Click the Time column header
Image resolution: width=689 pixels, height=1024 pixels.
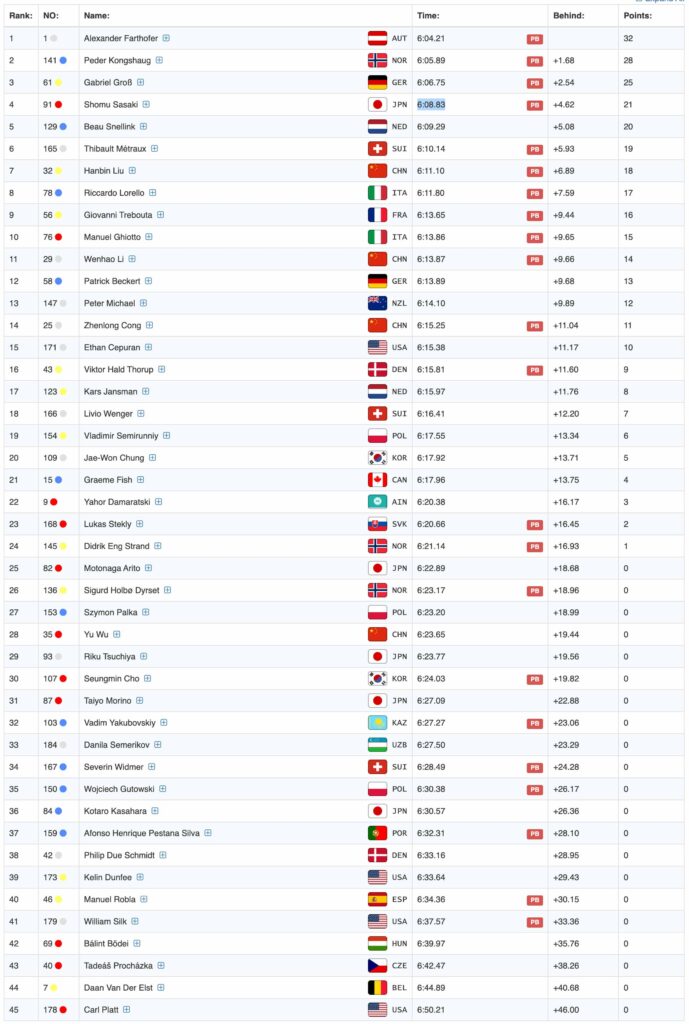428,16
